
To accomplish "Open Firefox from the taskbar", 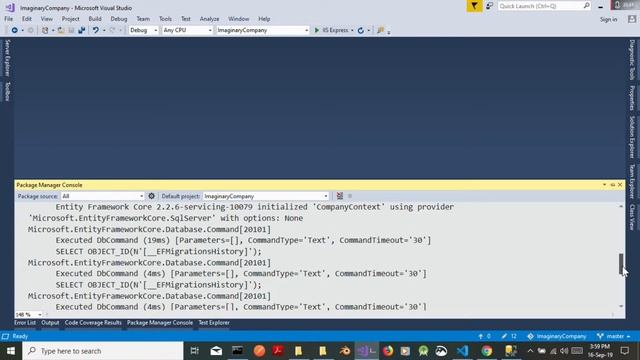I will (388, 351).
